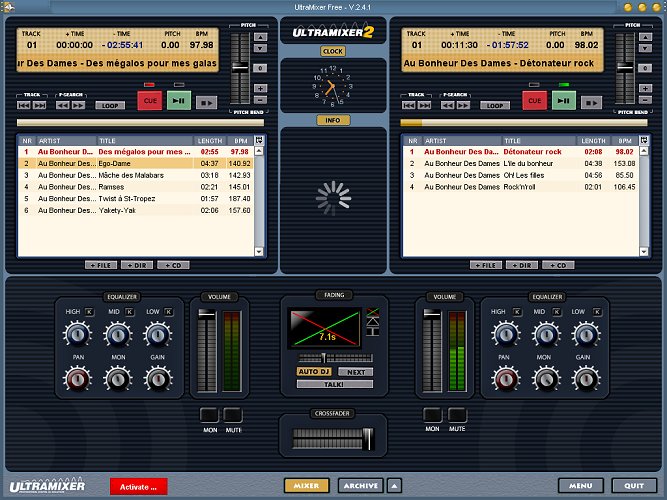667x500 pixels.
Task: Select Oh! Les filles in right playlist
Action: pyautogui.click(x=521, y=175)
